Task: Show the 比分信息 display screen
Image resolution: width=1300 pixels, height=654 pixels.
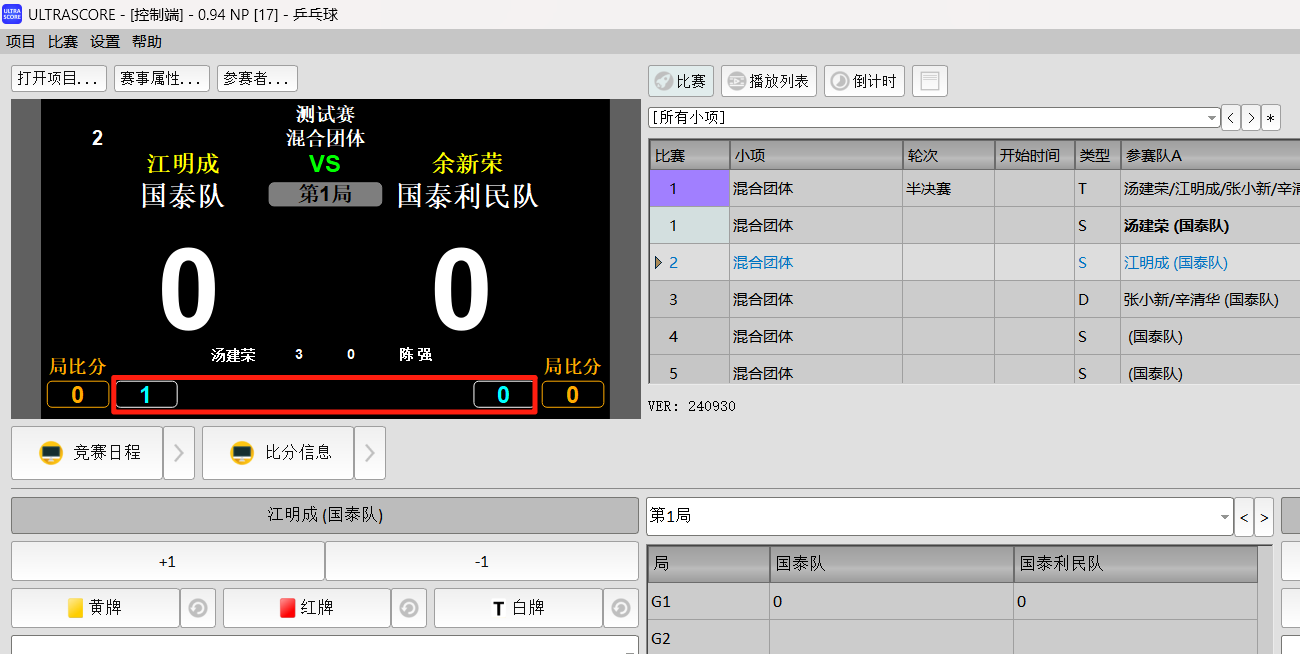Action: click(x=278, y=453)
